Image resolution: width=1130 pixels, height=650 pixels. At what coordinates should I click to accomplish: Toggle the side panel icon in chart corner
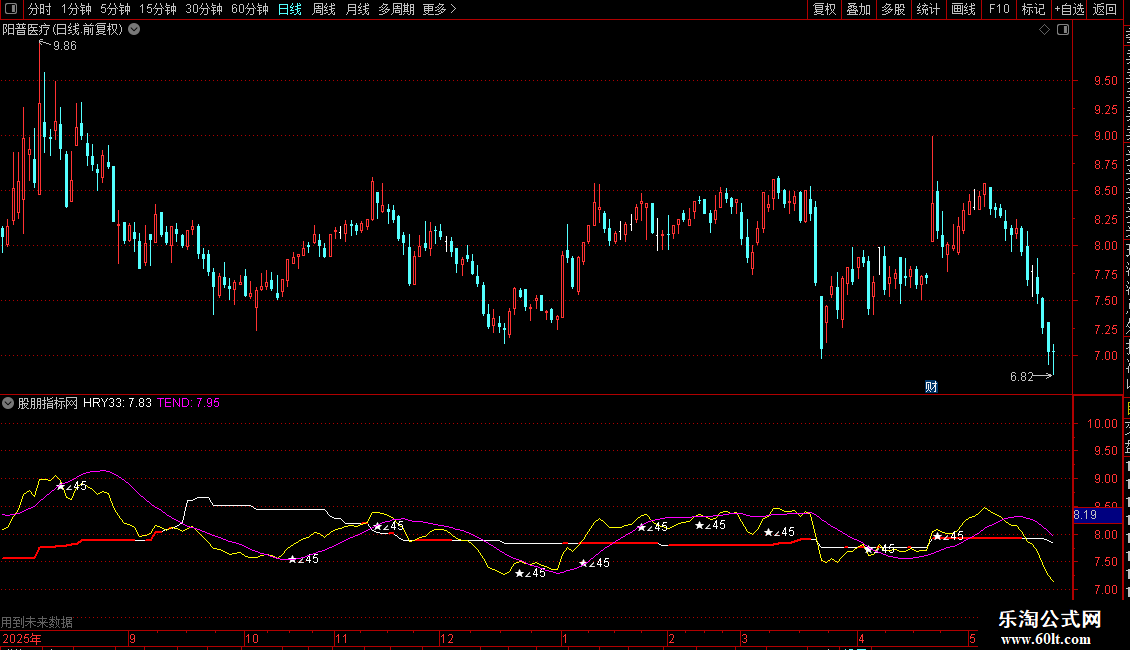click(x=1063, y=30)
